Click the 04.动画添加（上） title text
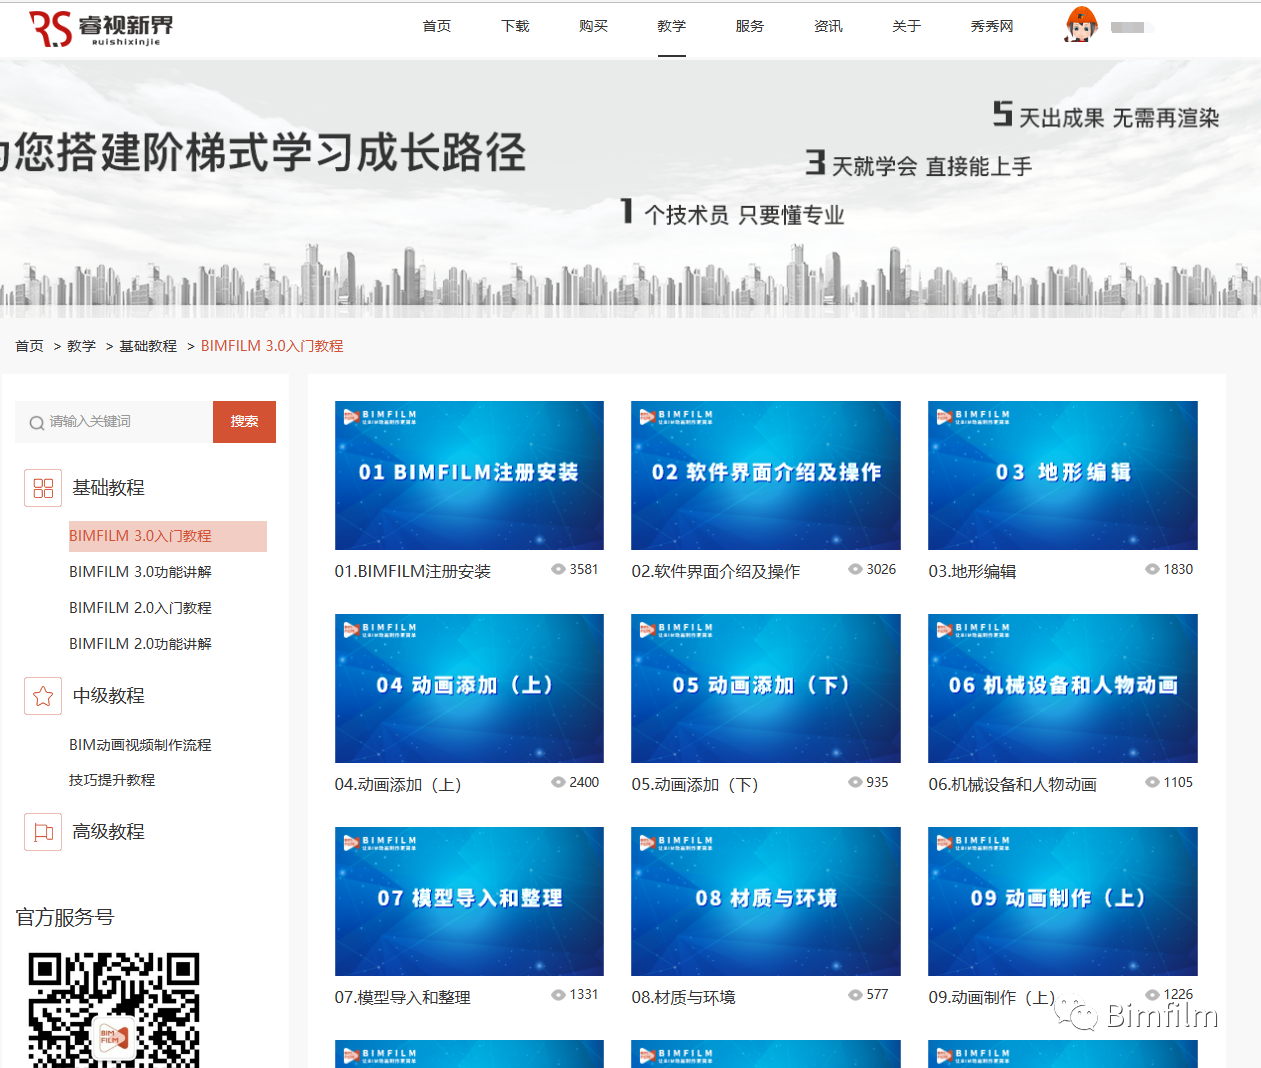 pyautogui.click(x=398, y=785)
